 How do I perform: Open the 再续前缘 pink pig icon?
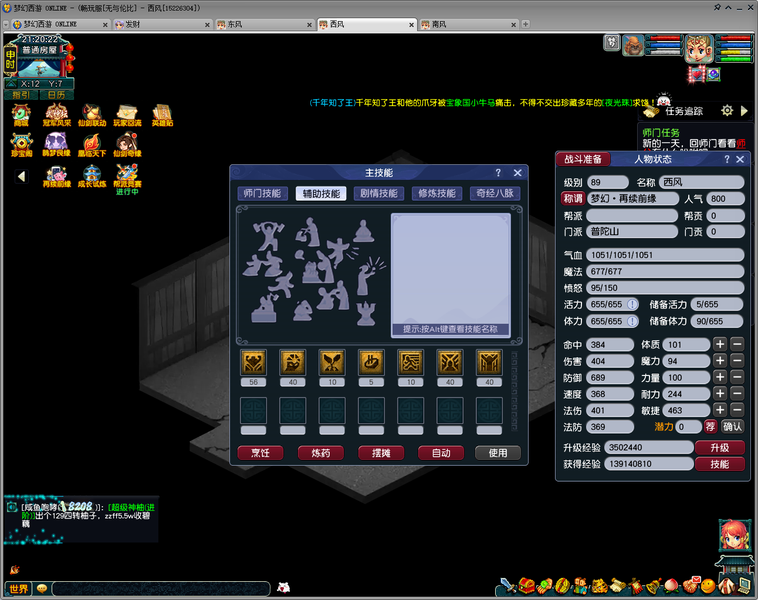click(x=57, y=176)
